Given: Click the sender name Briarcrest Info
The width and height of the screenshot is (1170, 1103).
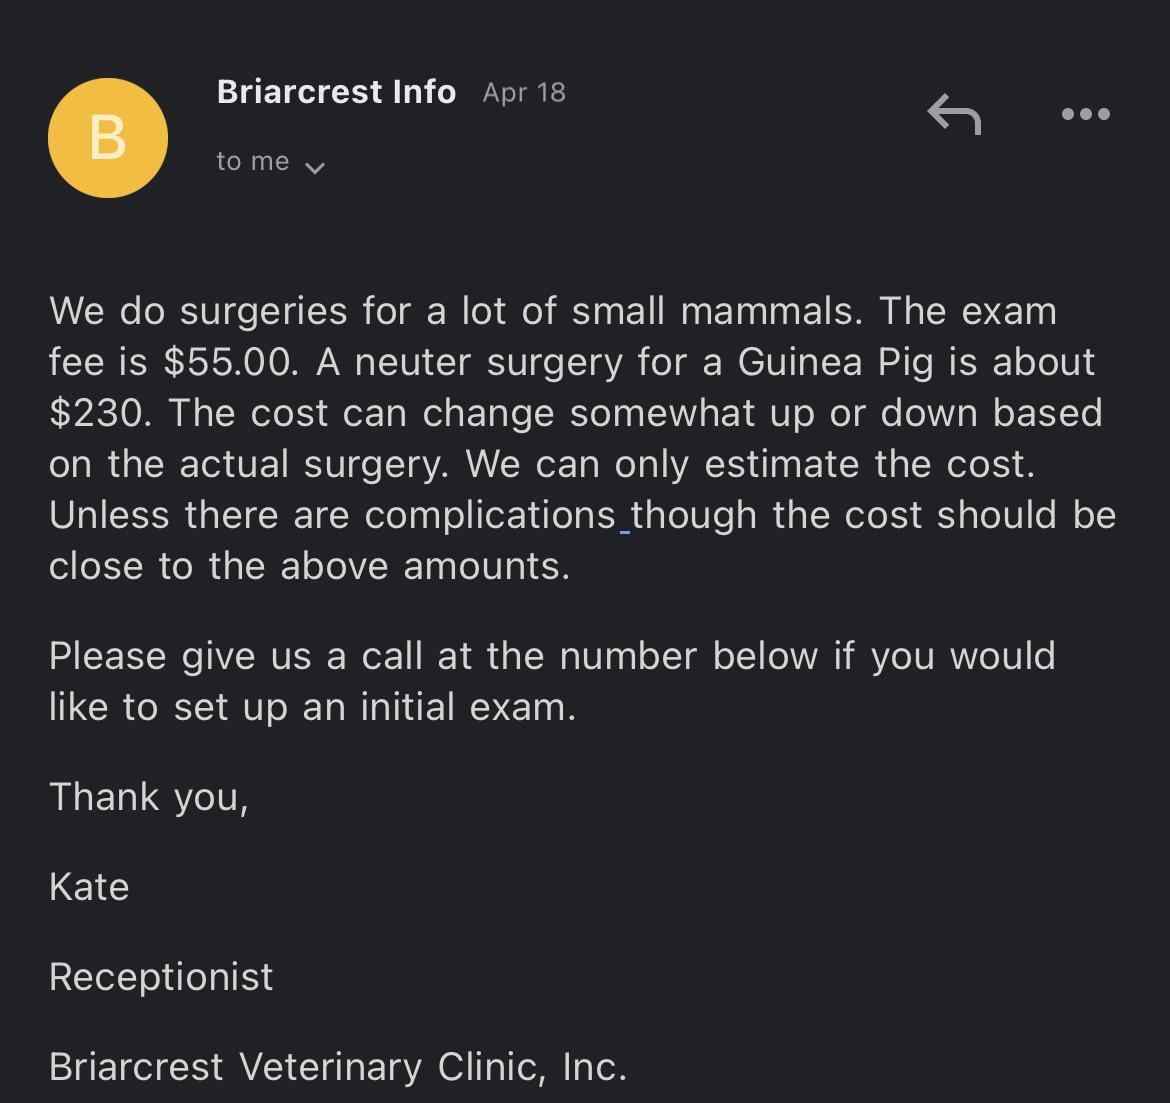Looking at the screenshot, I should pyautogui.click(x=336, y=92).
